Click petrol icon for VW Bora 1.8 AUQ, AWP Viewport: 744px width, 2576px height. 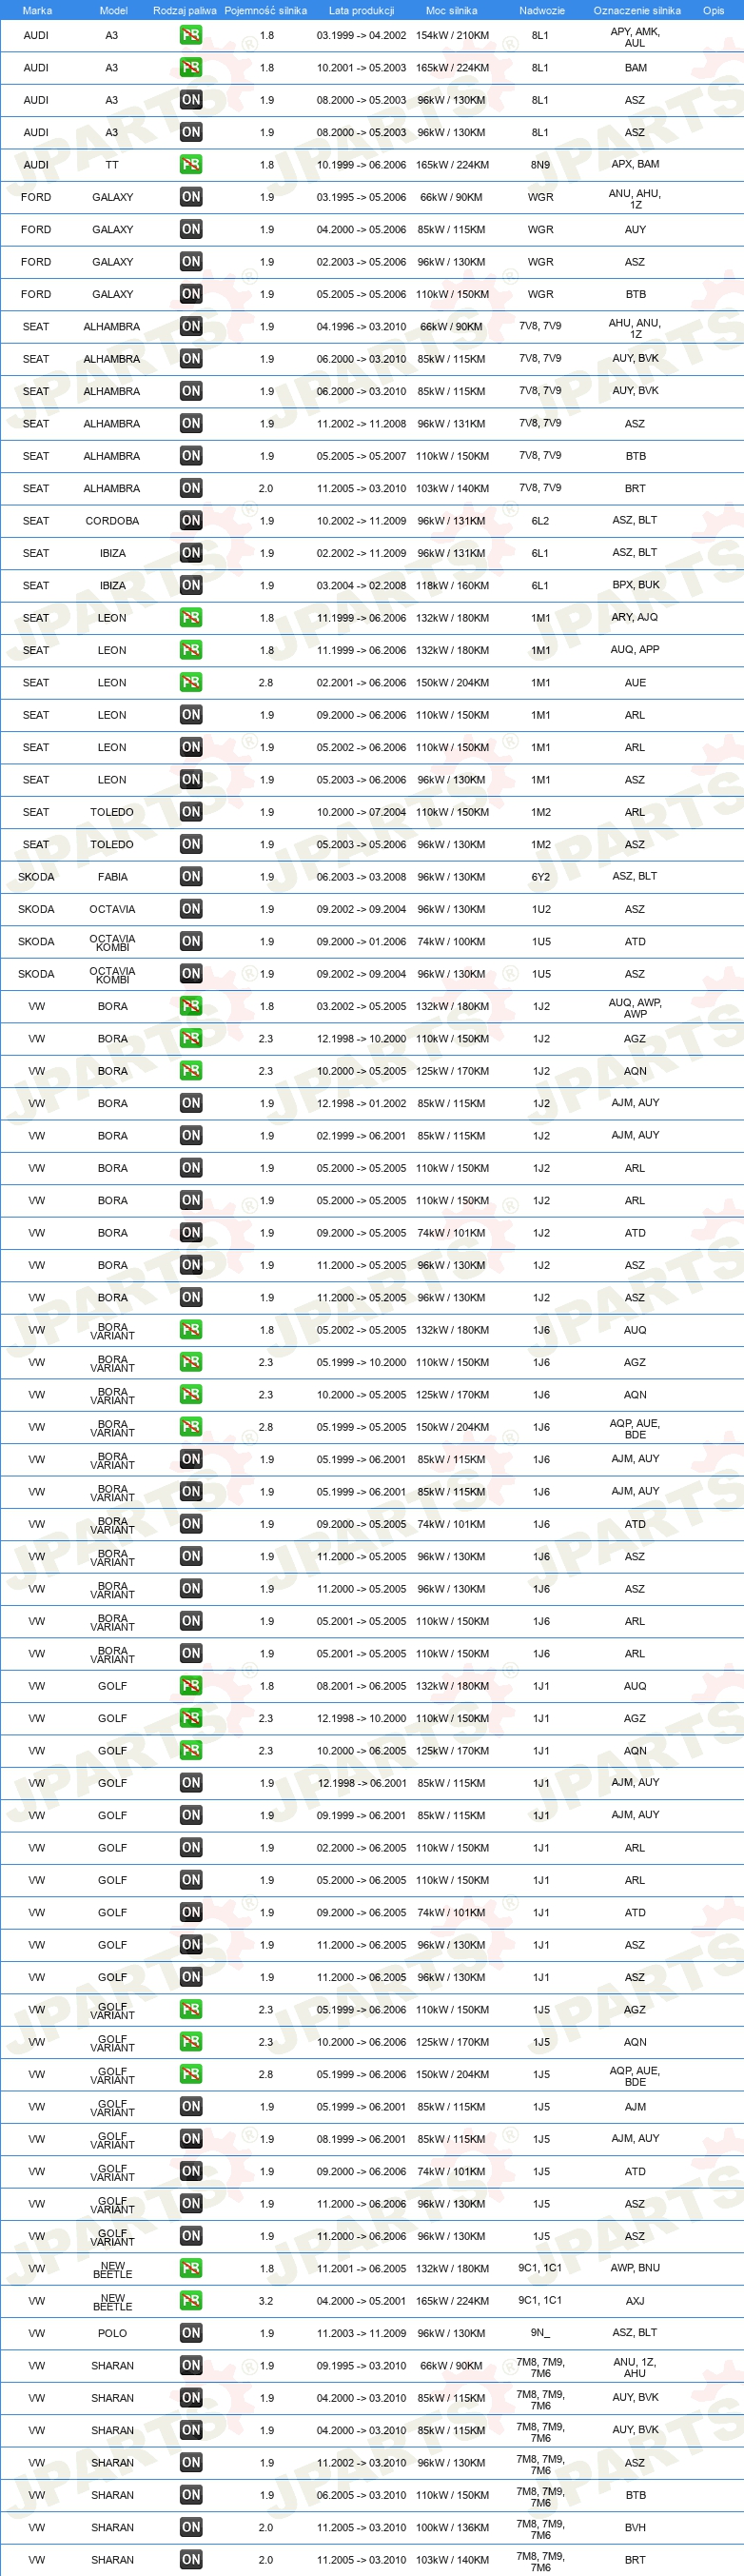191,1006
